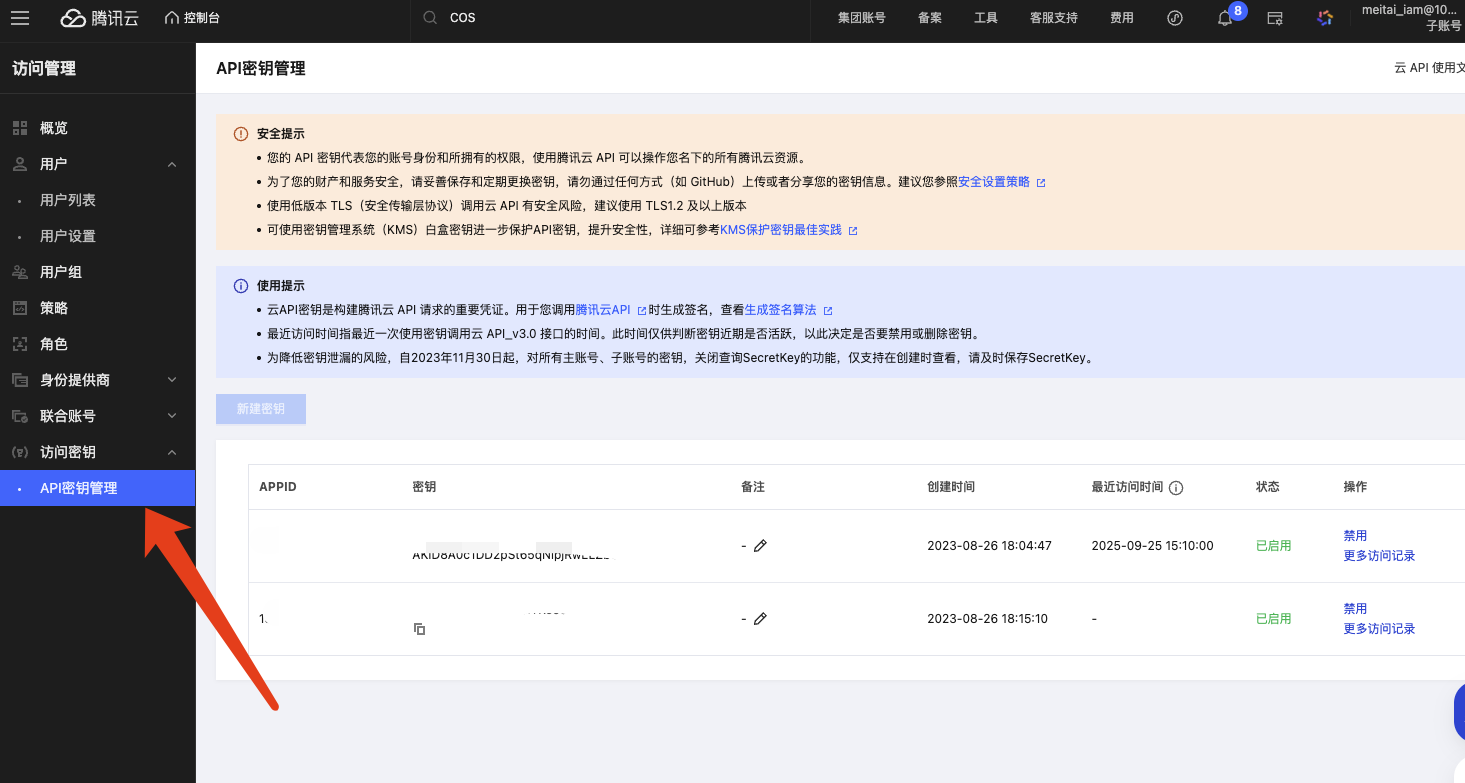This screenshot has width=1465, height=783.
Task: Collapse the 用户 sidebar section
Action: [172, 164]
